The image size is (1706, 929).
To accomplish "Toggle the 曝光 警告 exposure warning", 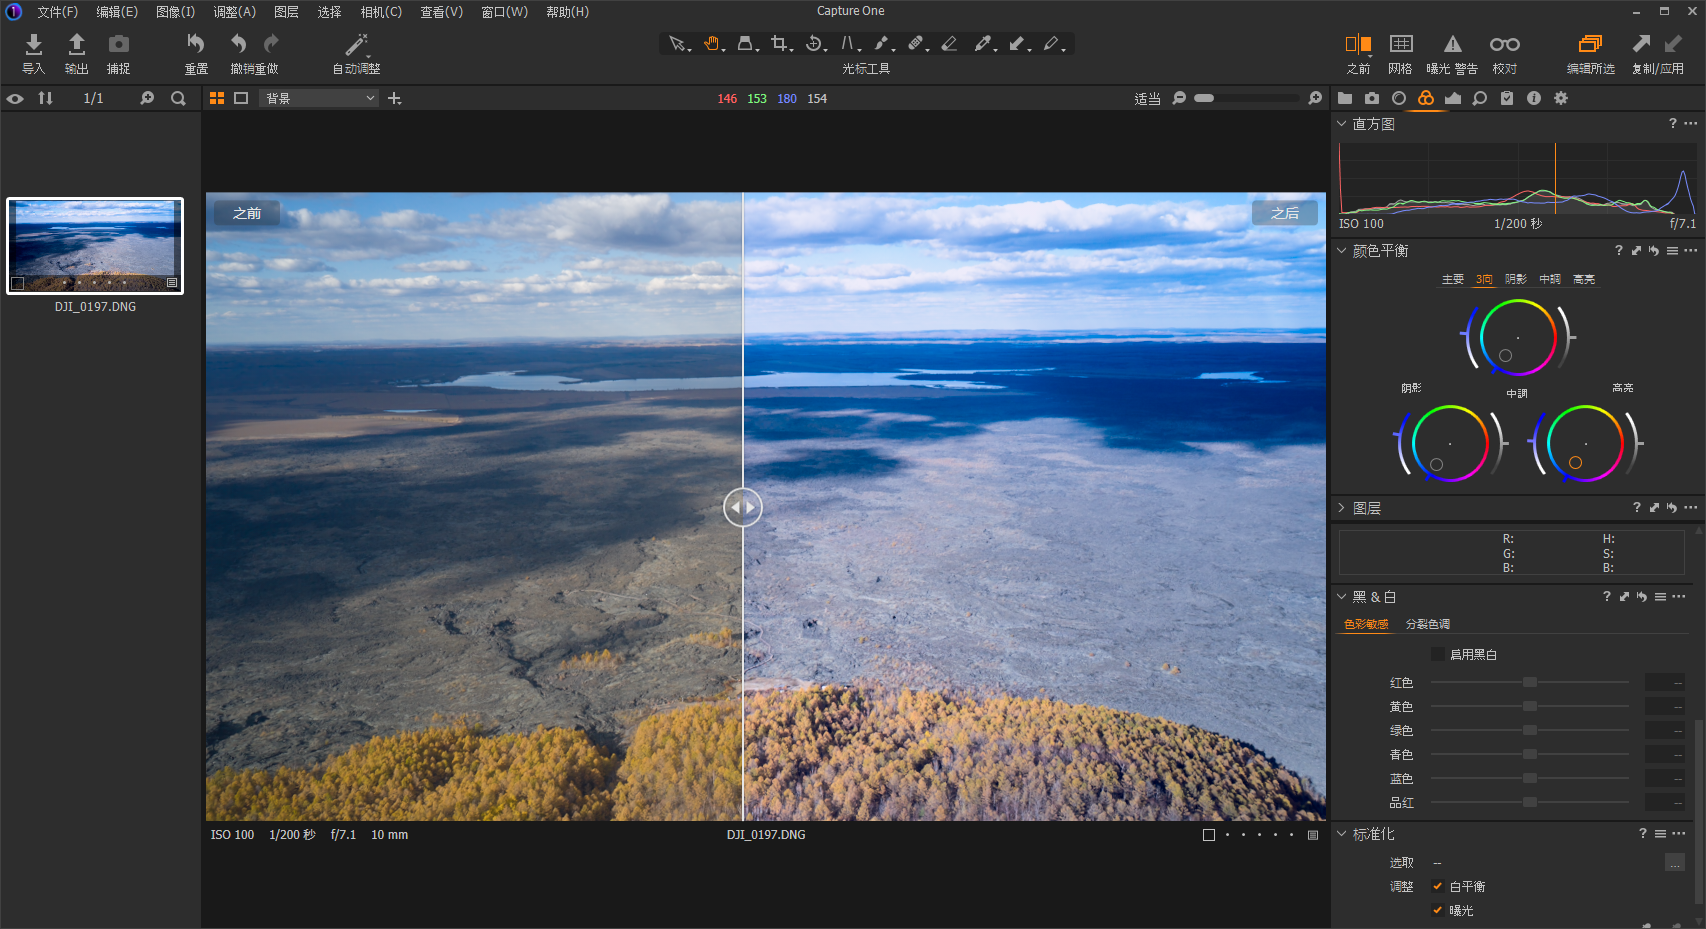I will pyautogui.click(x=1452, y=44).
